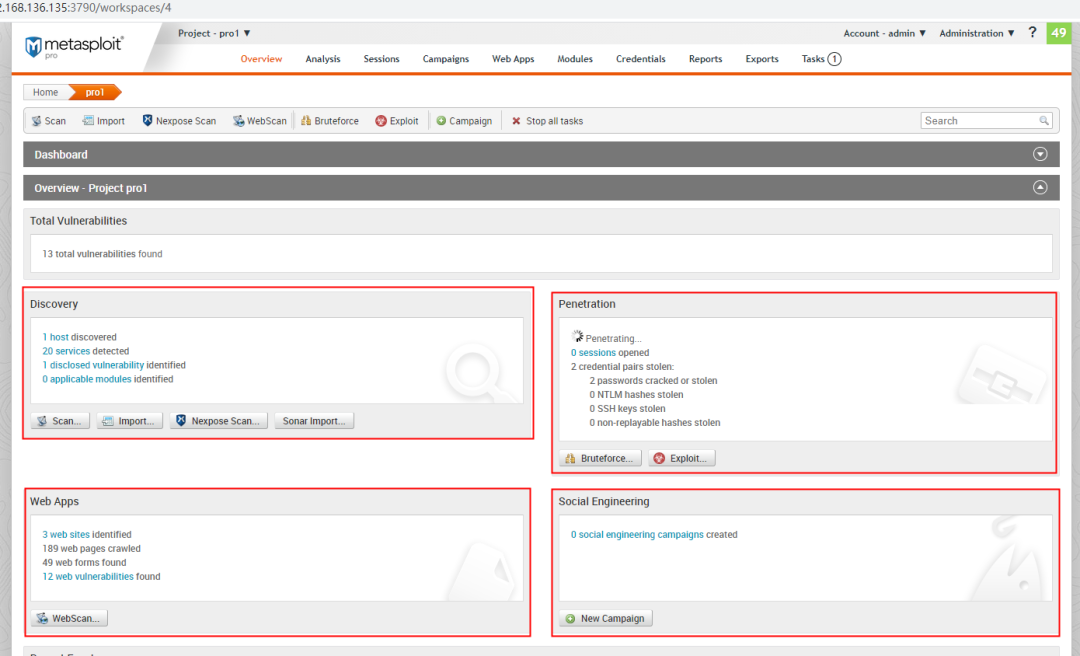Open the 12 web vulnerabilities link
The height and width of the screenshot is (656, 1080).
tap(87, 577)
